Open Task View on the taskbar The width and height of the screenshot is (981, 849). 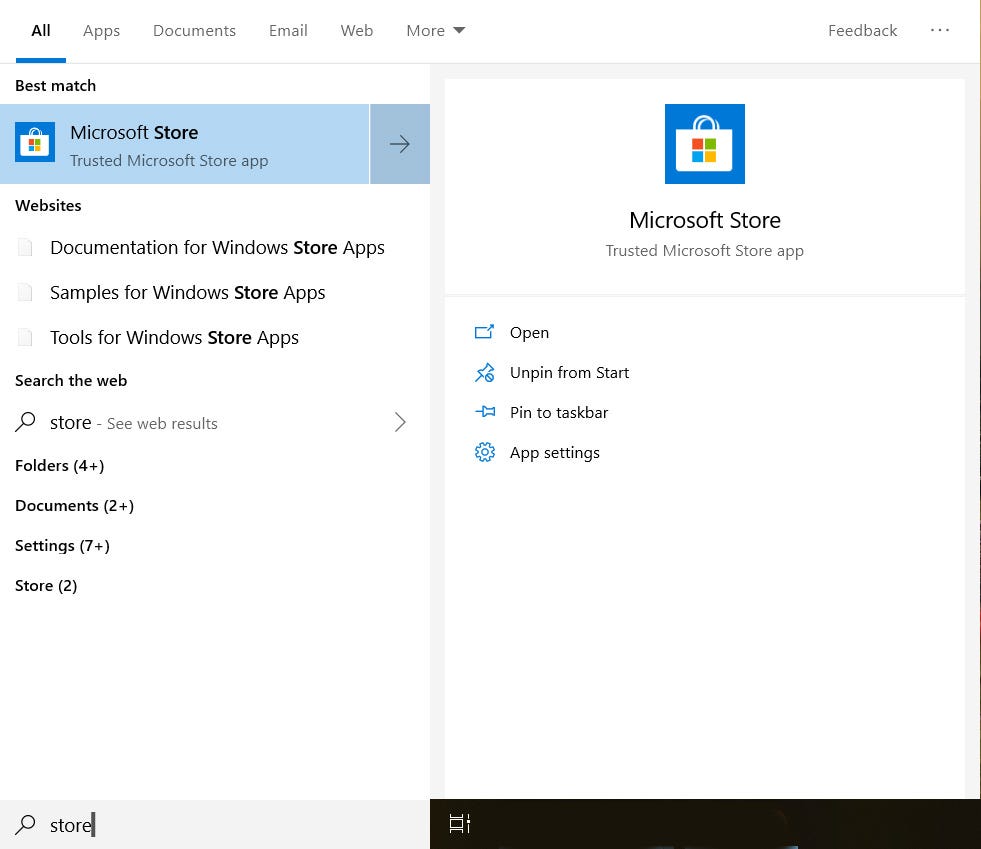point(460,823)
